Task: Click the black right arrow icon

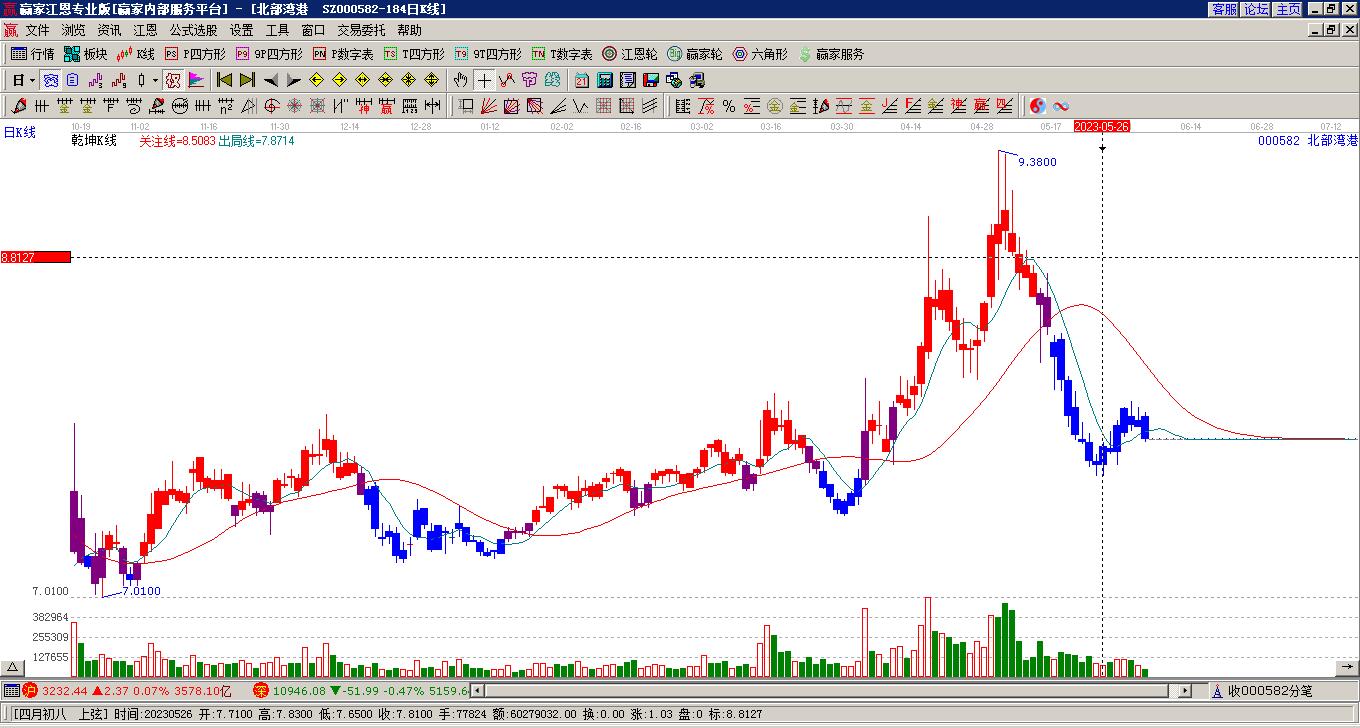Action: tap(293, 80)
